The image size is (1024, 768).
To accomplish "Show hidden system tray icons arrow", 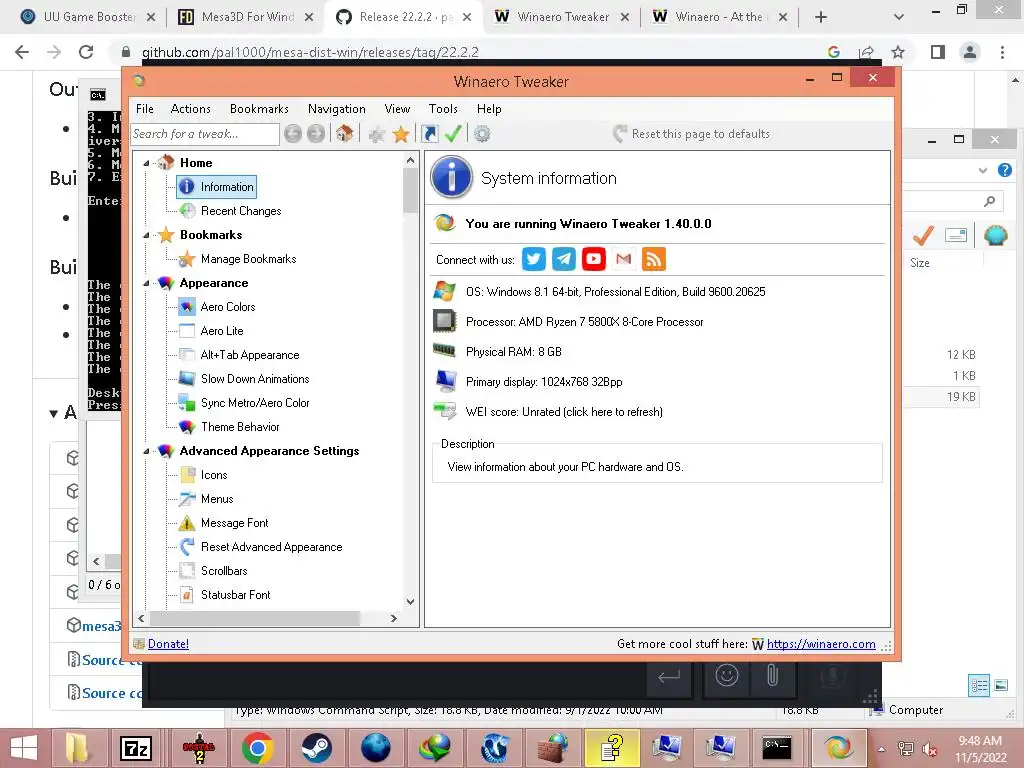I will [x=881, y=749].
